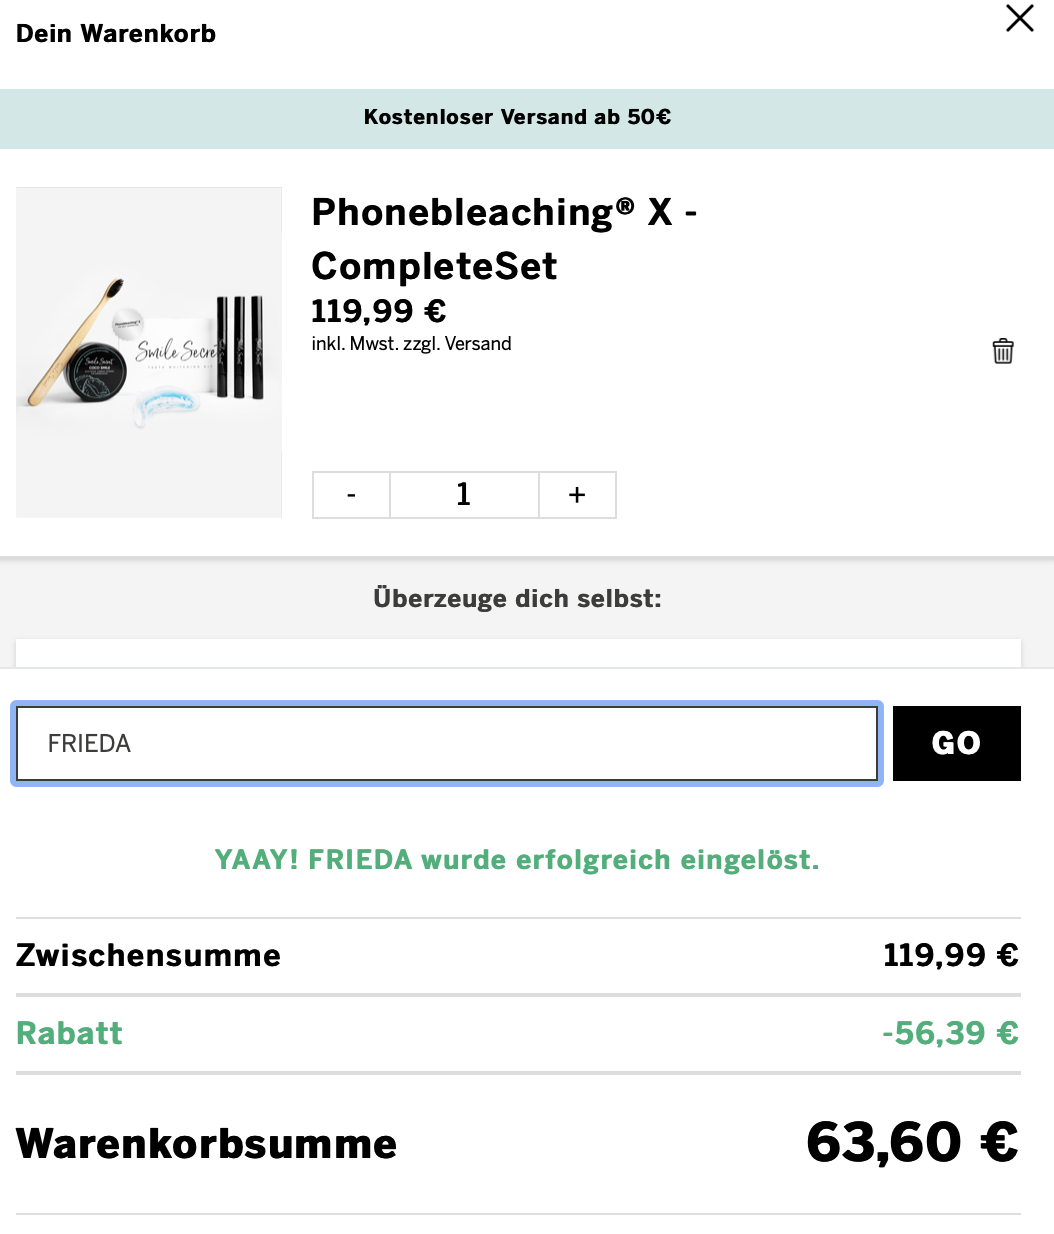Viewport: 1054px width, 1234px height.
Task: Click the Dein Warenkorb header text
Action: [x=116, y=33]
